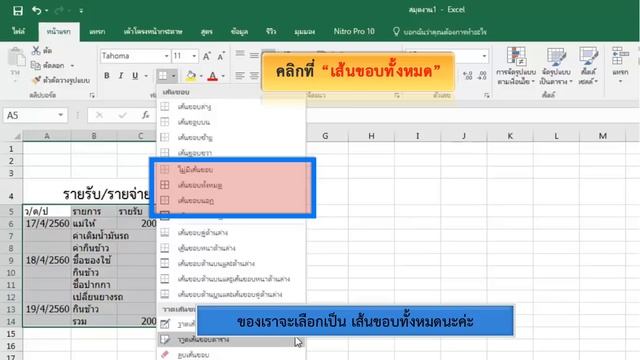This screenshot has width=640, height=360.
Task: Open the ข้อมูล (Data) ribbon tab
Action: [x=239, y=31]
